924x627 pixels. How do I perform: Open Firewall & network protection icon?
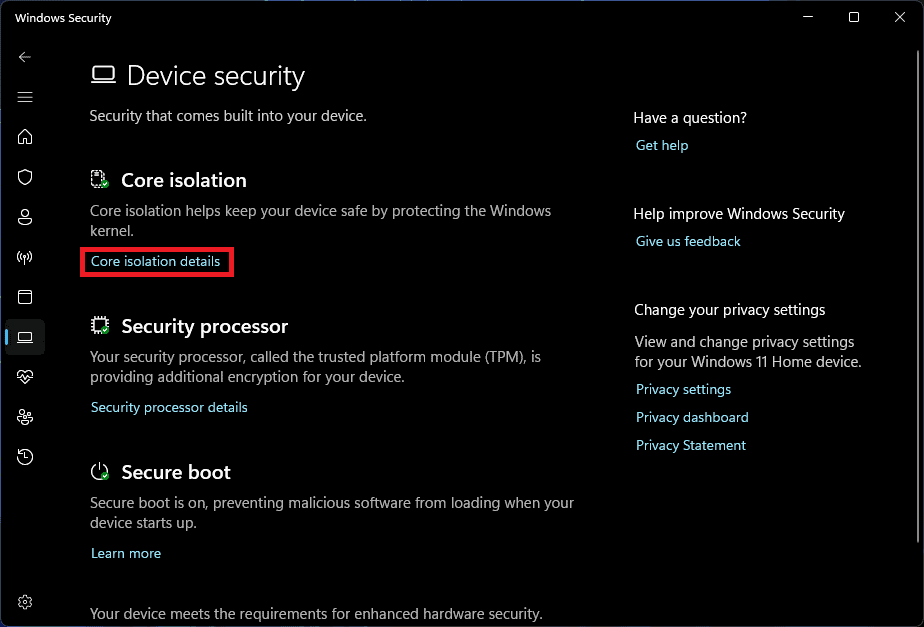pyautogui.click(x=25, y=257)
